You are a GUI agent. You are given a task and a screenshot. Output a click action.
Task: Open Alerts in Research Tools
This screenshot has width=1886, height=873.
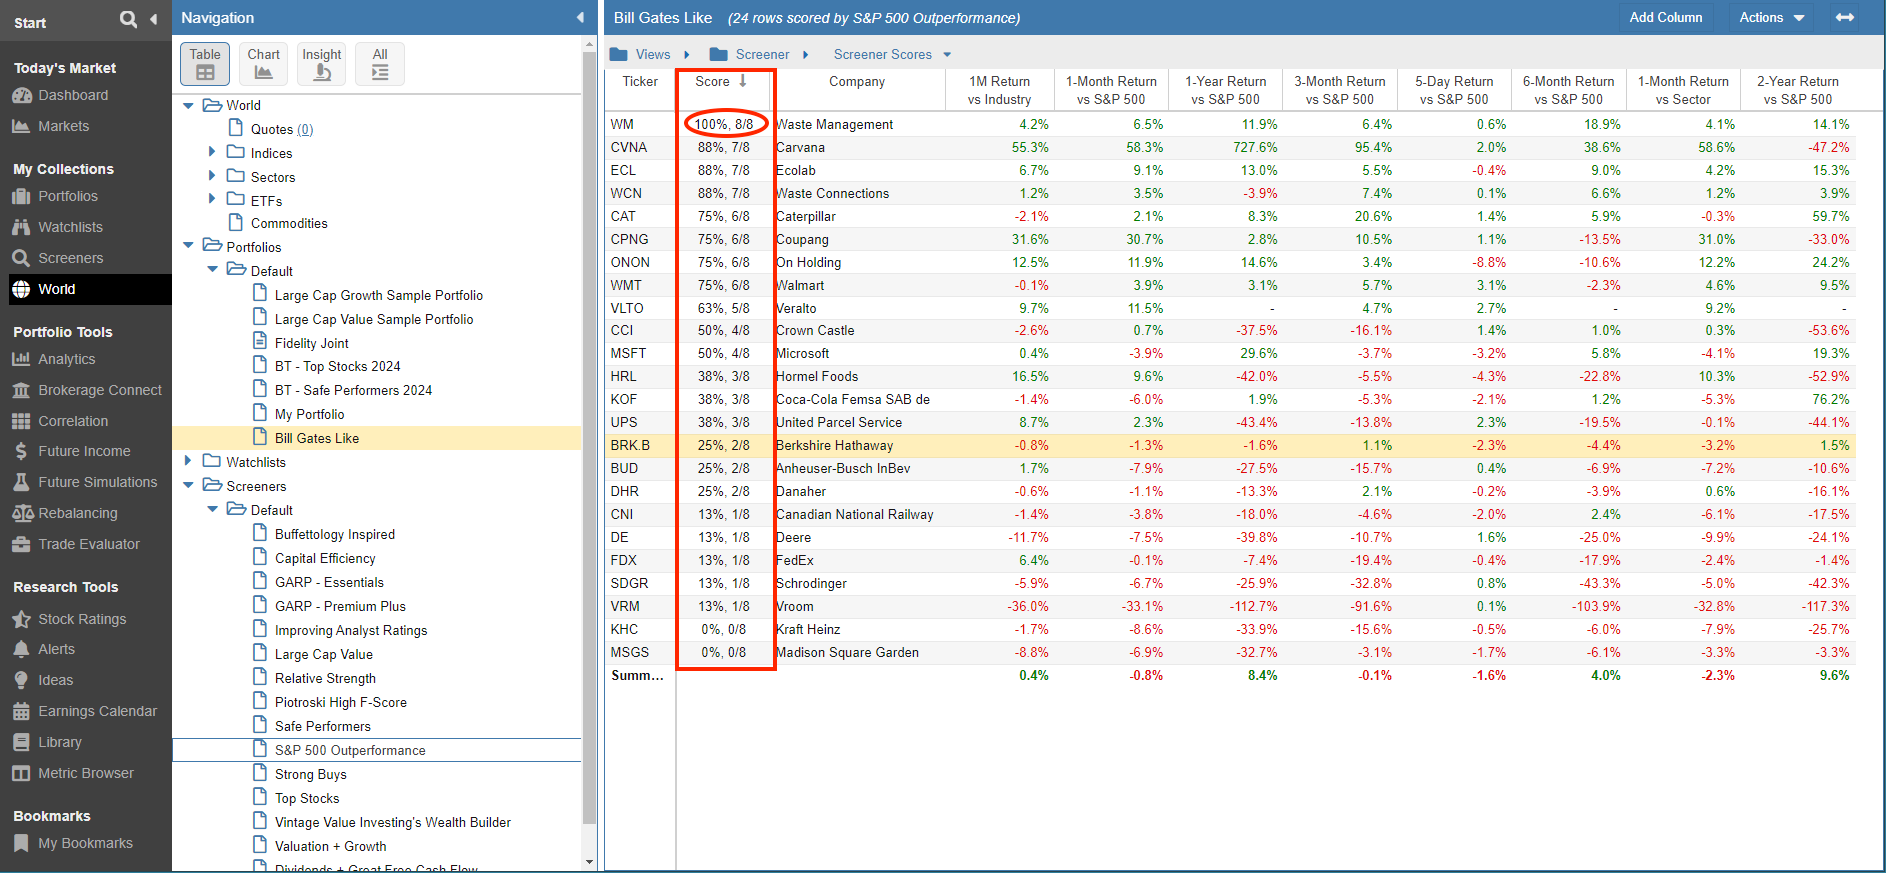pos(56,649)
